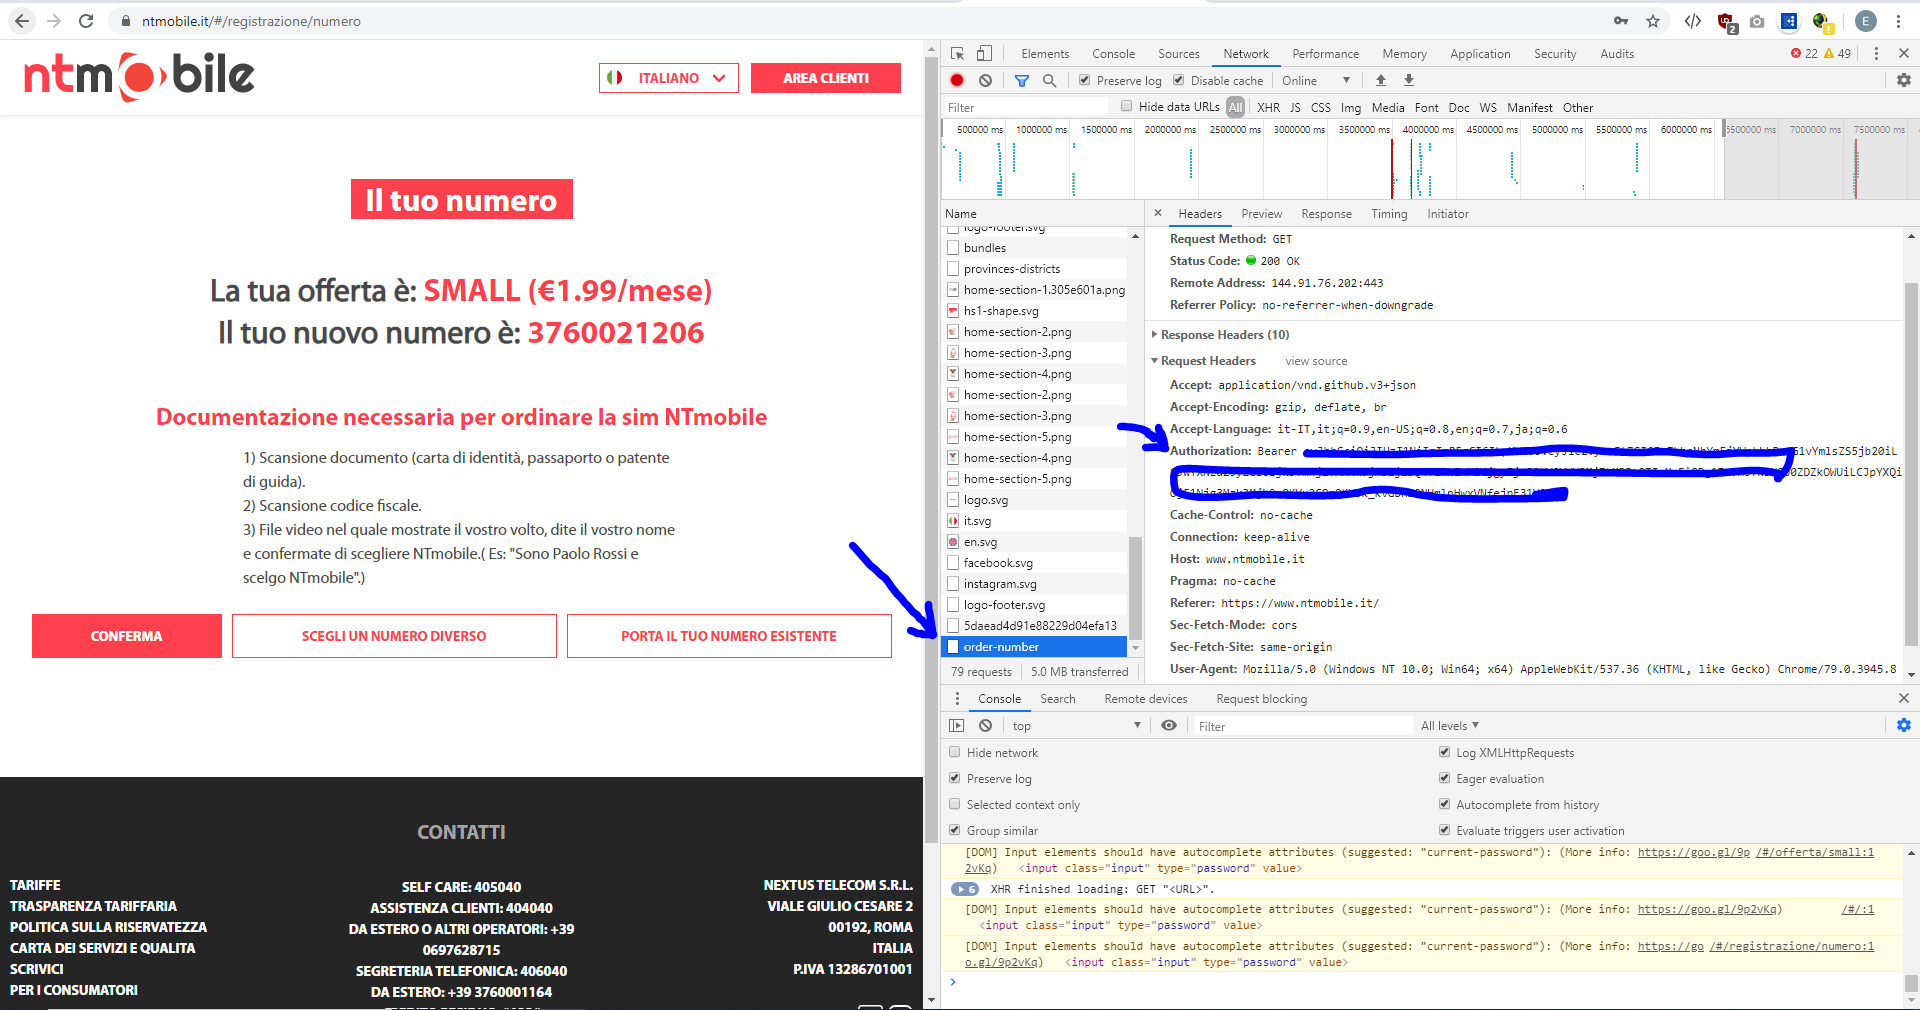Close the bottom console drawer
1920x1010 pixels.
[1903, 698]
